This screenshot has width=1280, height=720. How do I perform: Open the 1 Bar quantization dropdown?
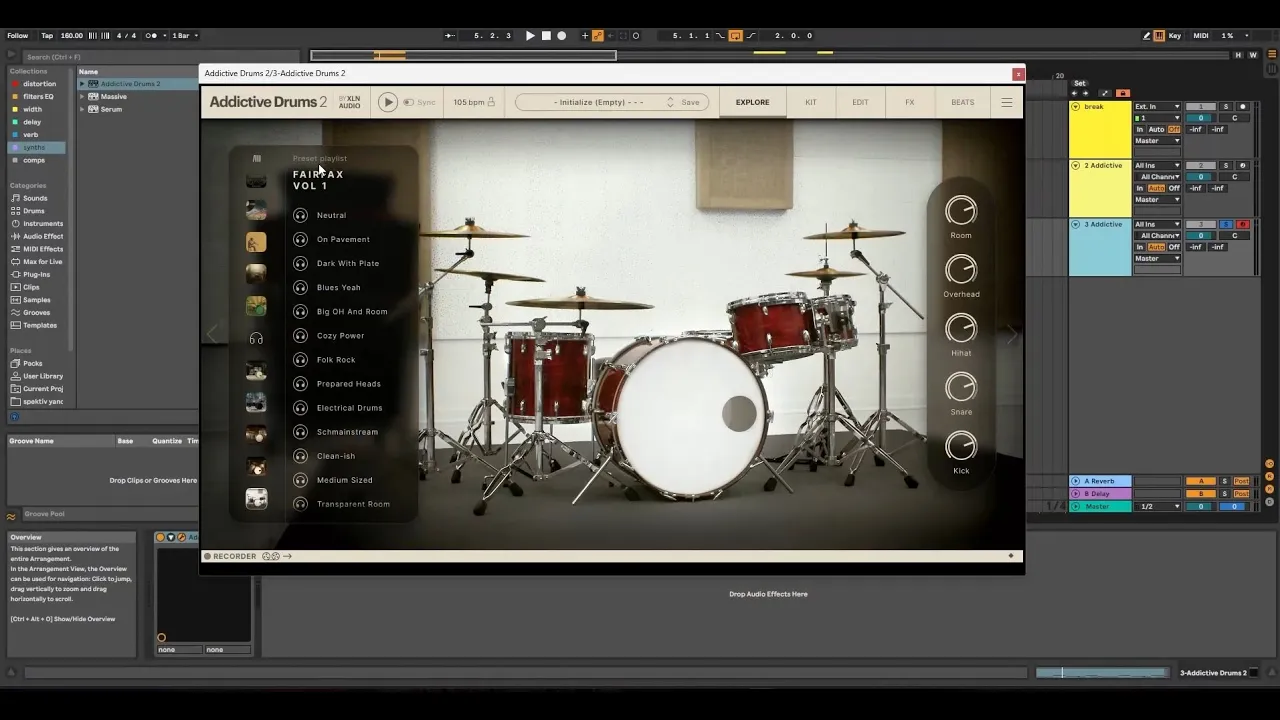(184, 36)
